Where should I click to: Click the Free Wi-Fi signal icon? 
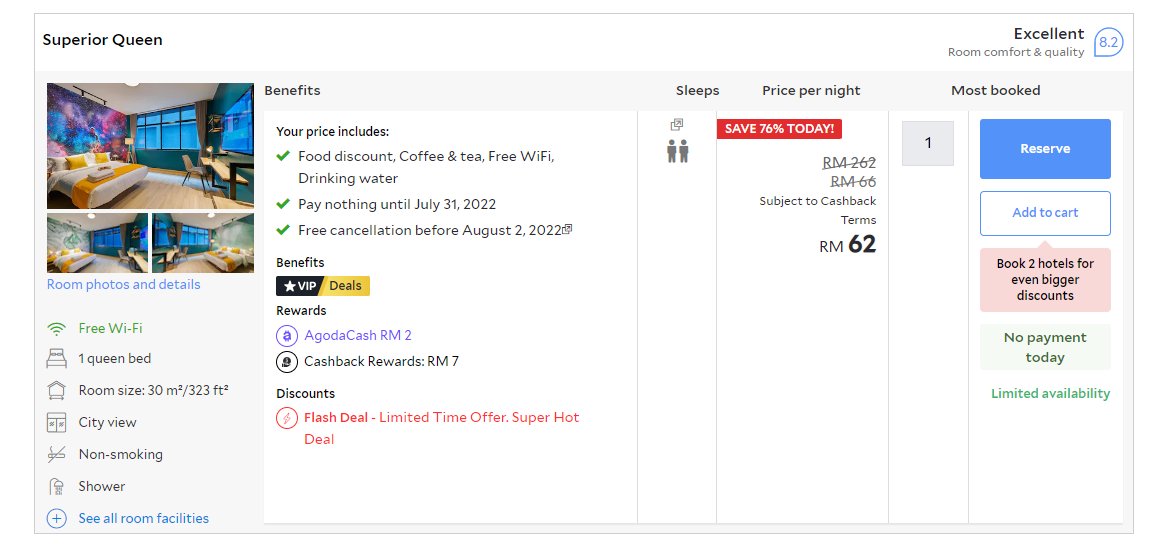[56, 329]
